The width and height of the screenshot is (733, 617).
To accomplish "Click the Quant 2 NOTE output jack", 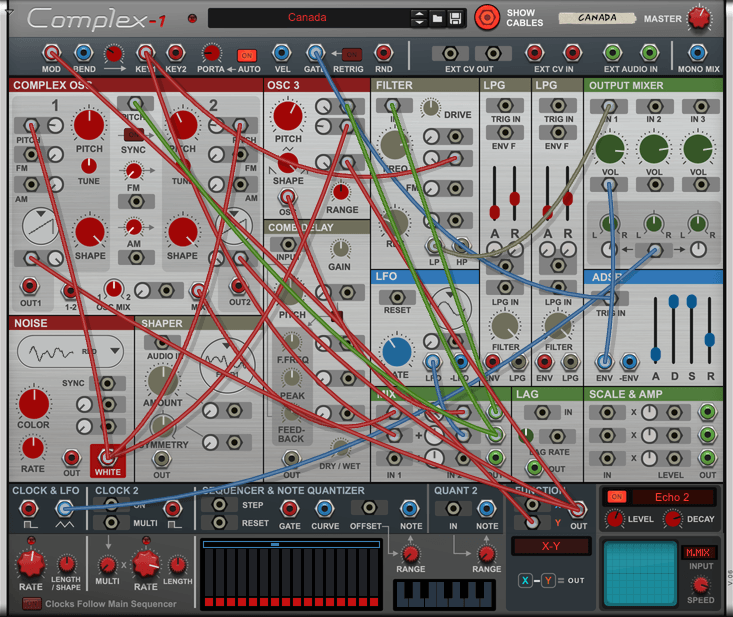I will coord(486,509).
